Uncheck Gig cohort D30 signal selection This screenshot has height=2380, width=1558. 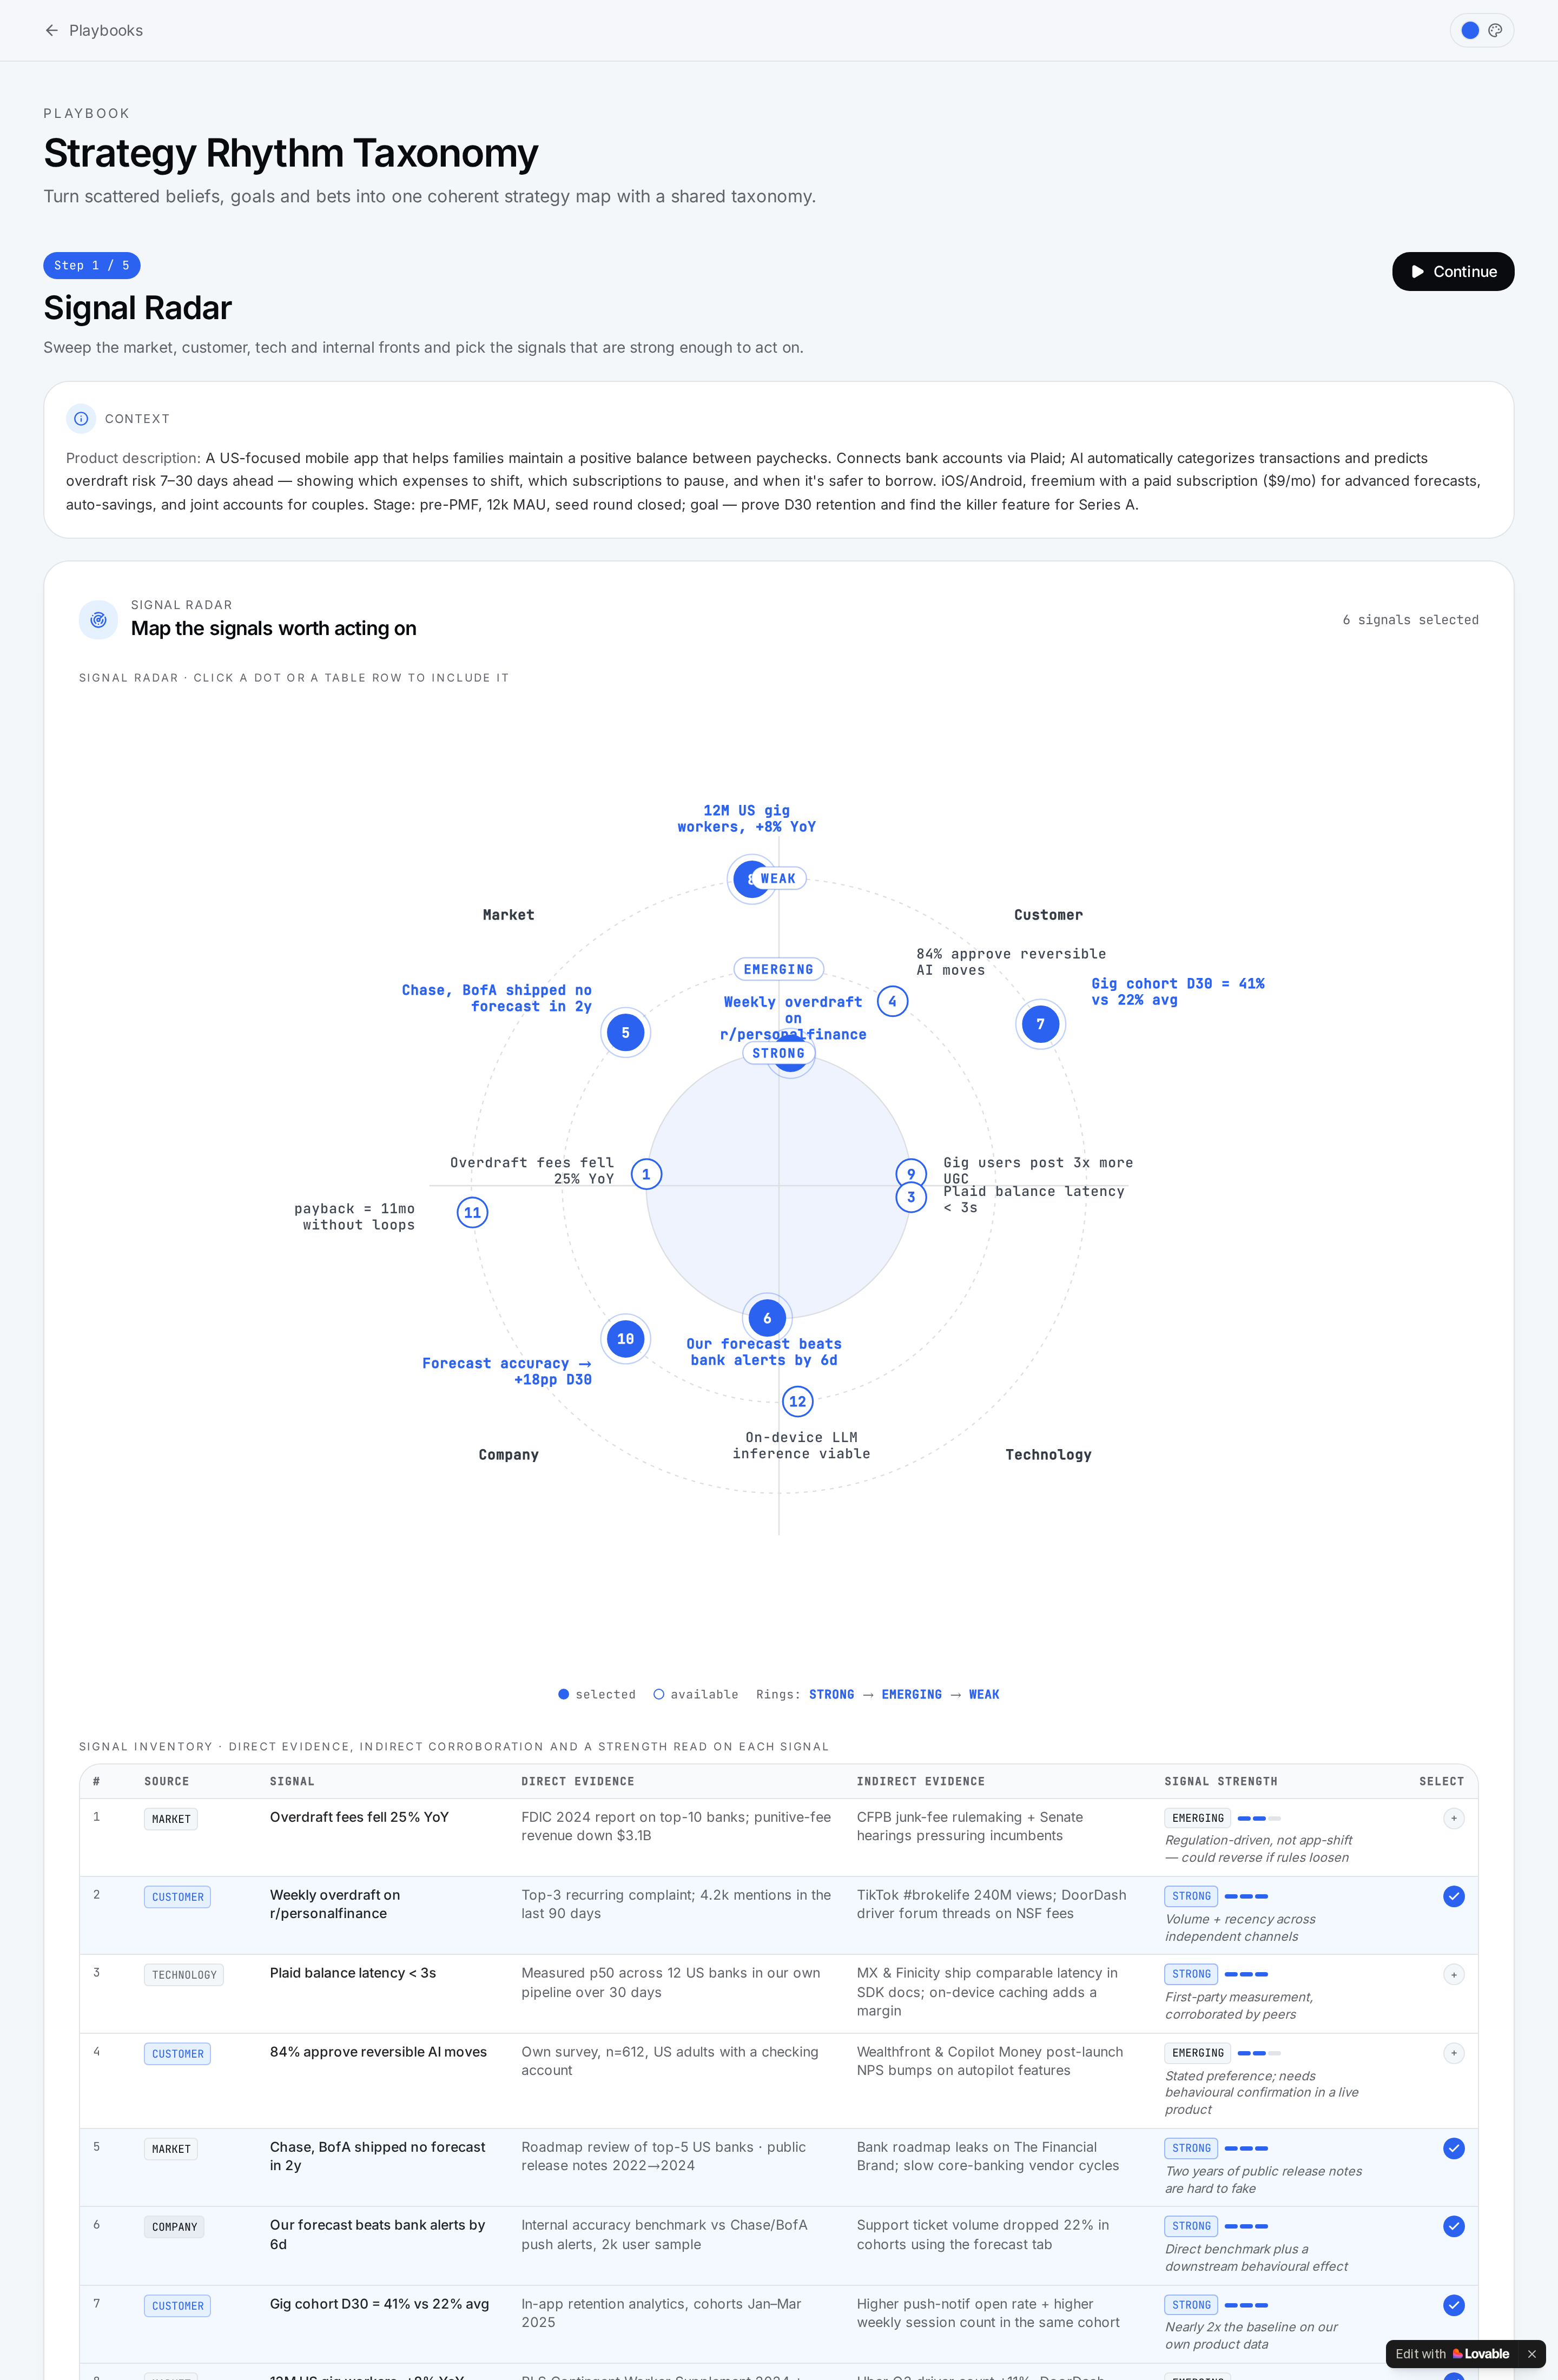(x=1453, y=2306)
